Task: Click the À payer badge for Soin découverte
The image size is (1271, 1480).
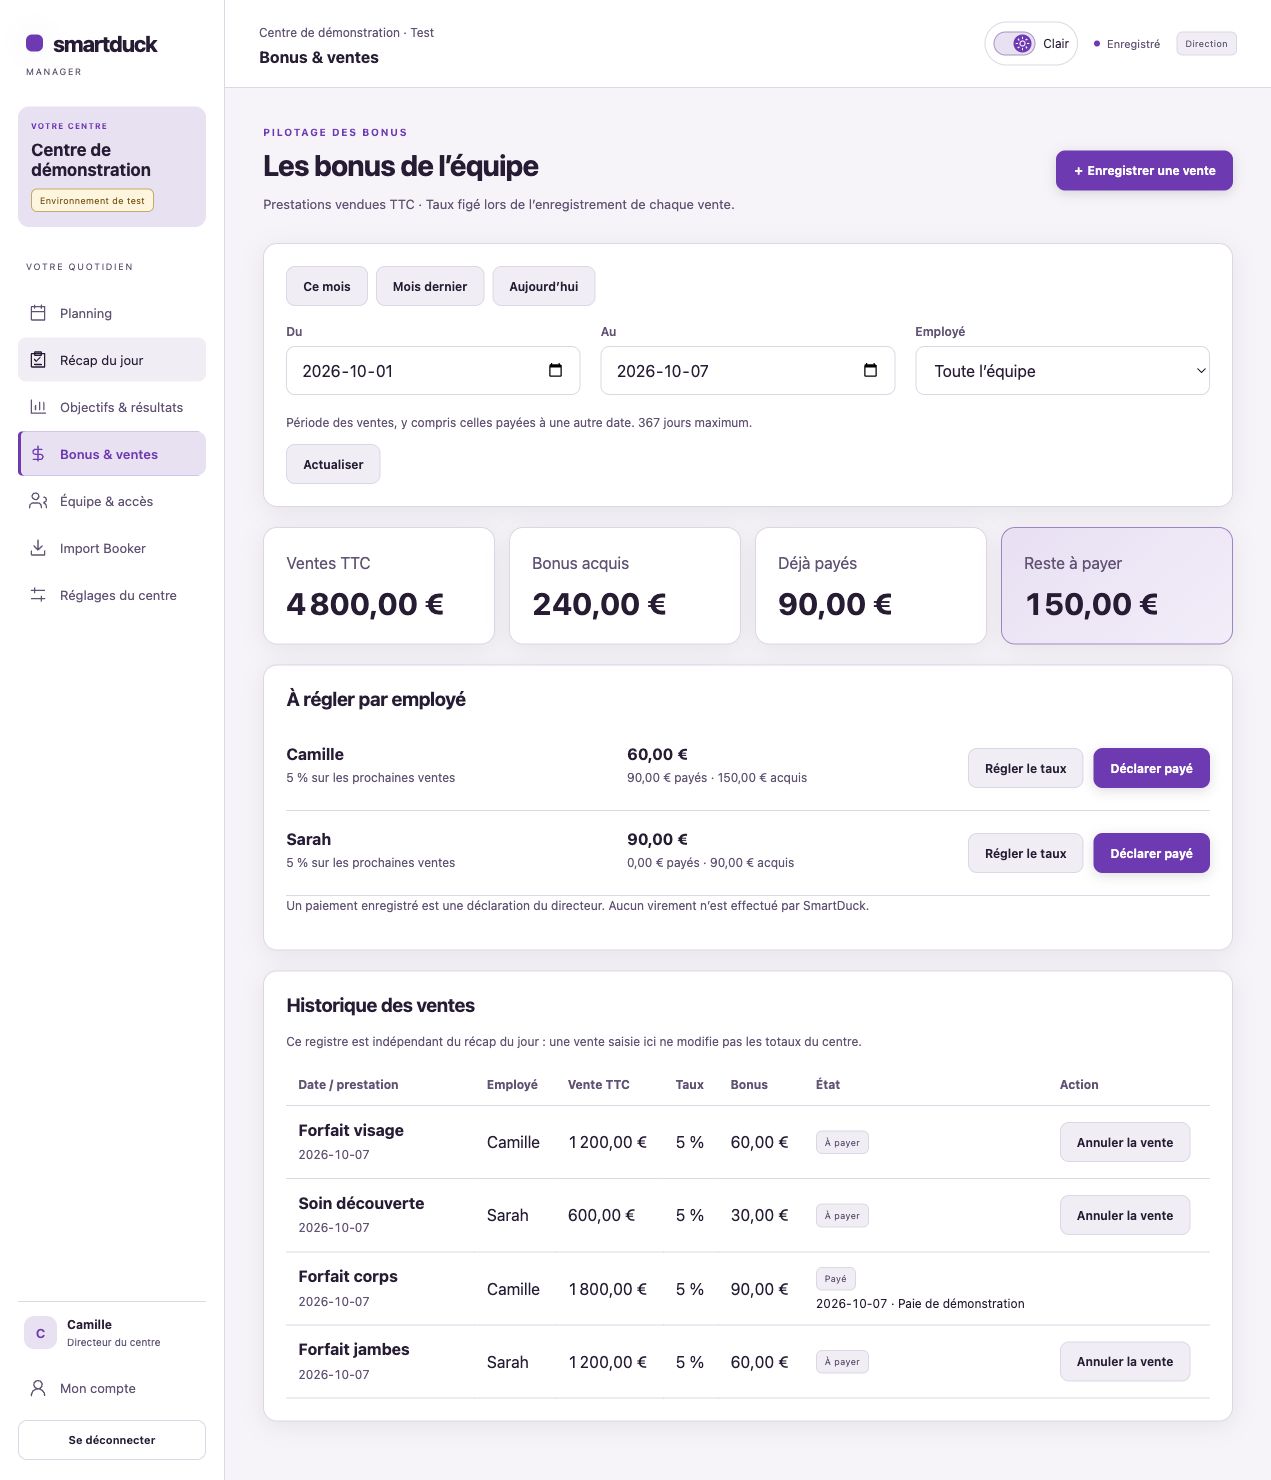Action: coord(842,1215)
